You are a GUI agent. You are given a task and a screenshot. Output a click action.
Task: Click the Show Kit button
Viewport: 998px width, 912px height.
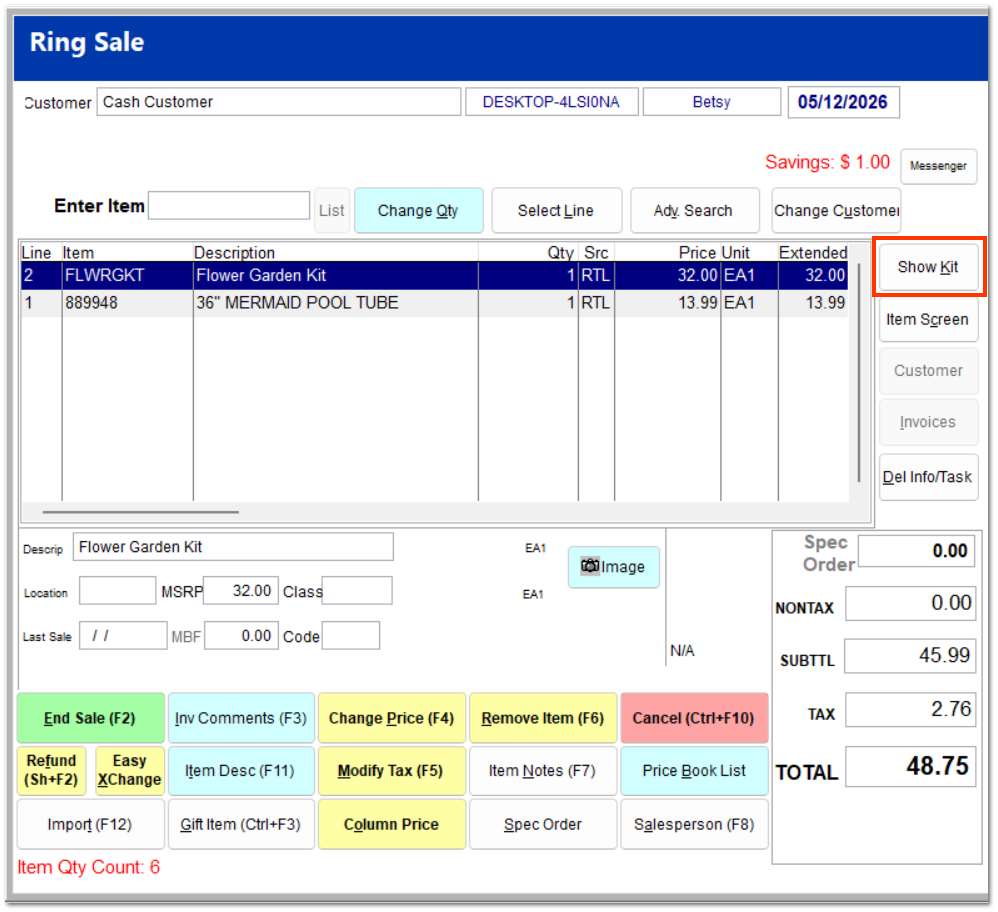(x=928, y=267)
